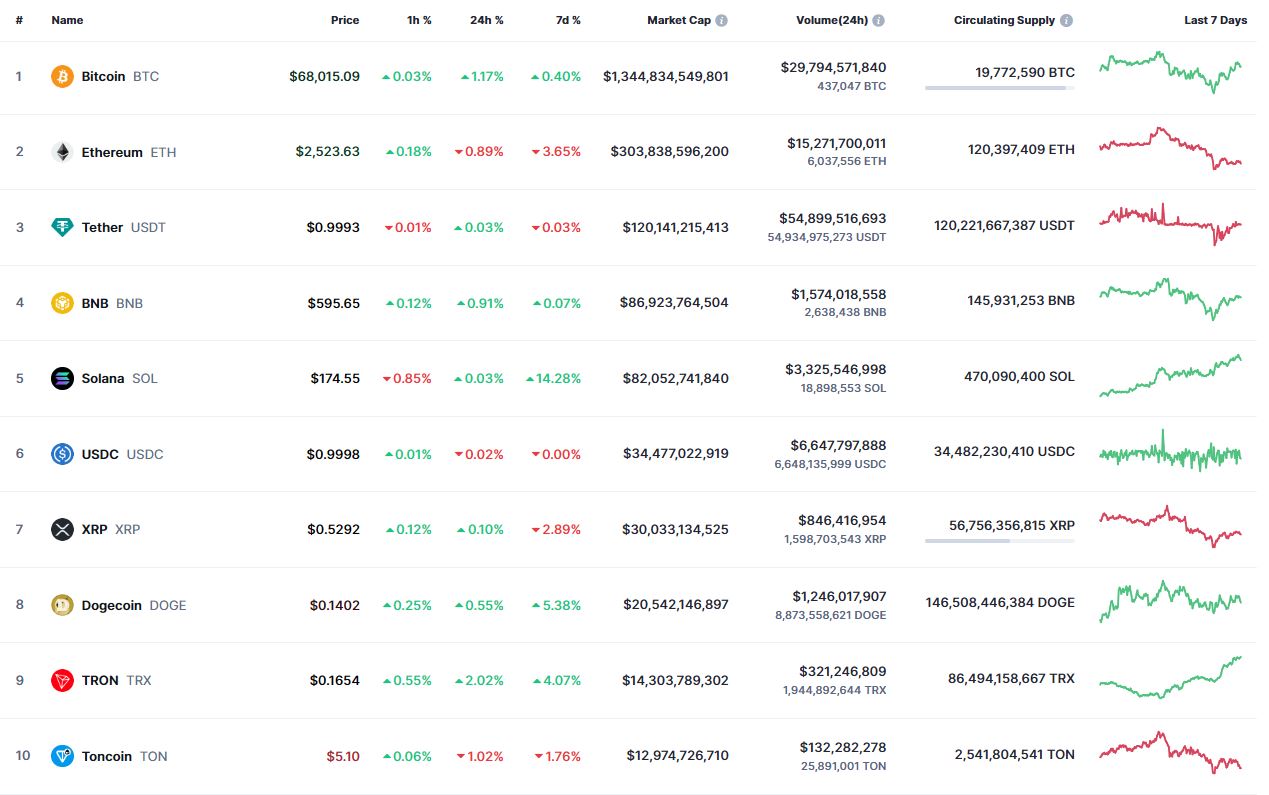This screenshot has height=795, width=1269.
Task: Click Solana's 7d change 14.28%
Action: click(553, 378)
